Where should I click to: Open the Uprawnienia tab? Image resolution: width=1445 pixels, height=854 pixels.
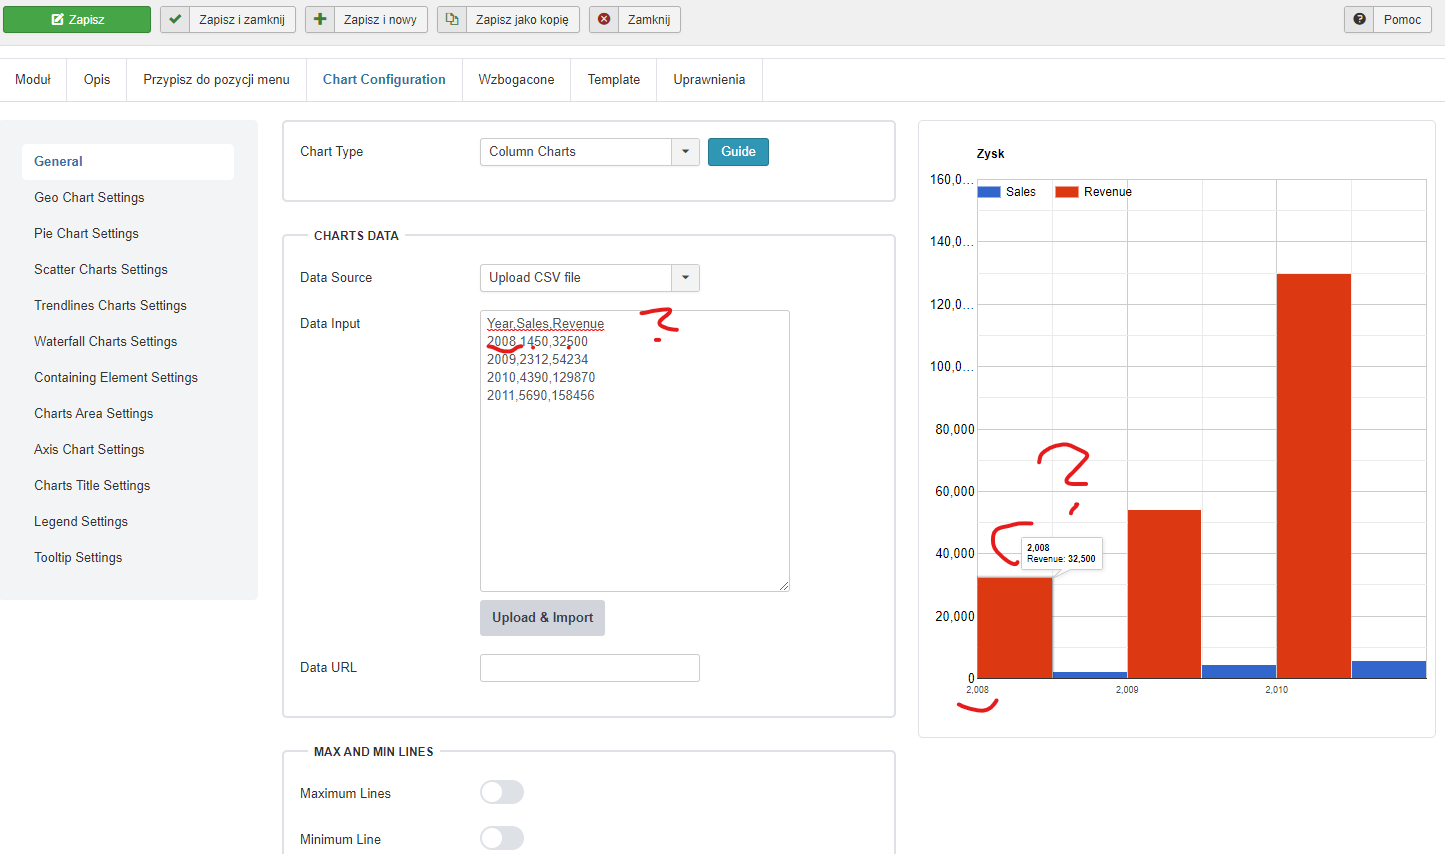click(x=709, y=80)
